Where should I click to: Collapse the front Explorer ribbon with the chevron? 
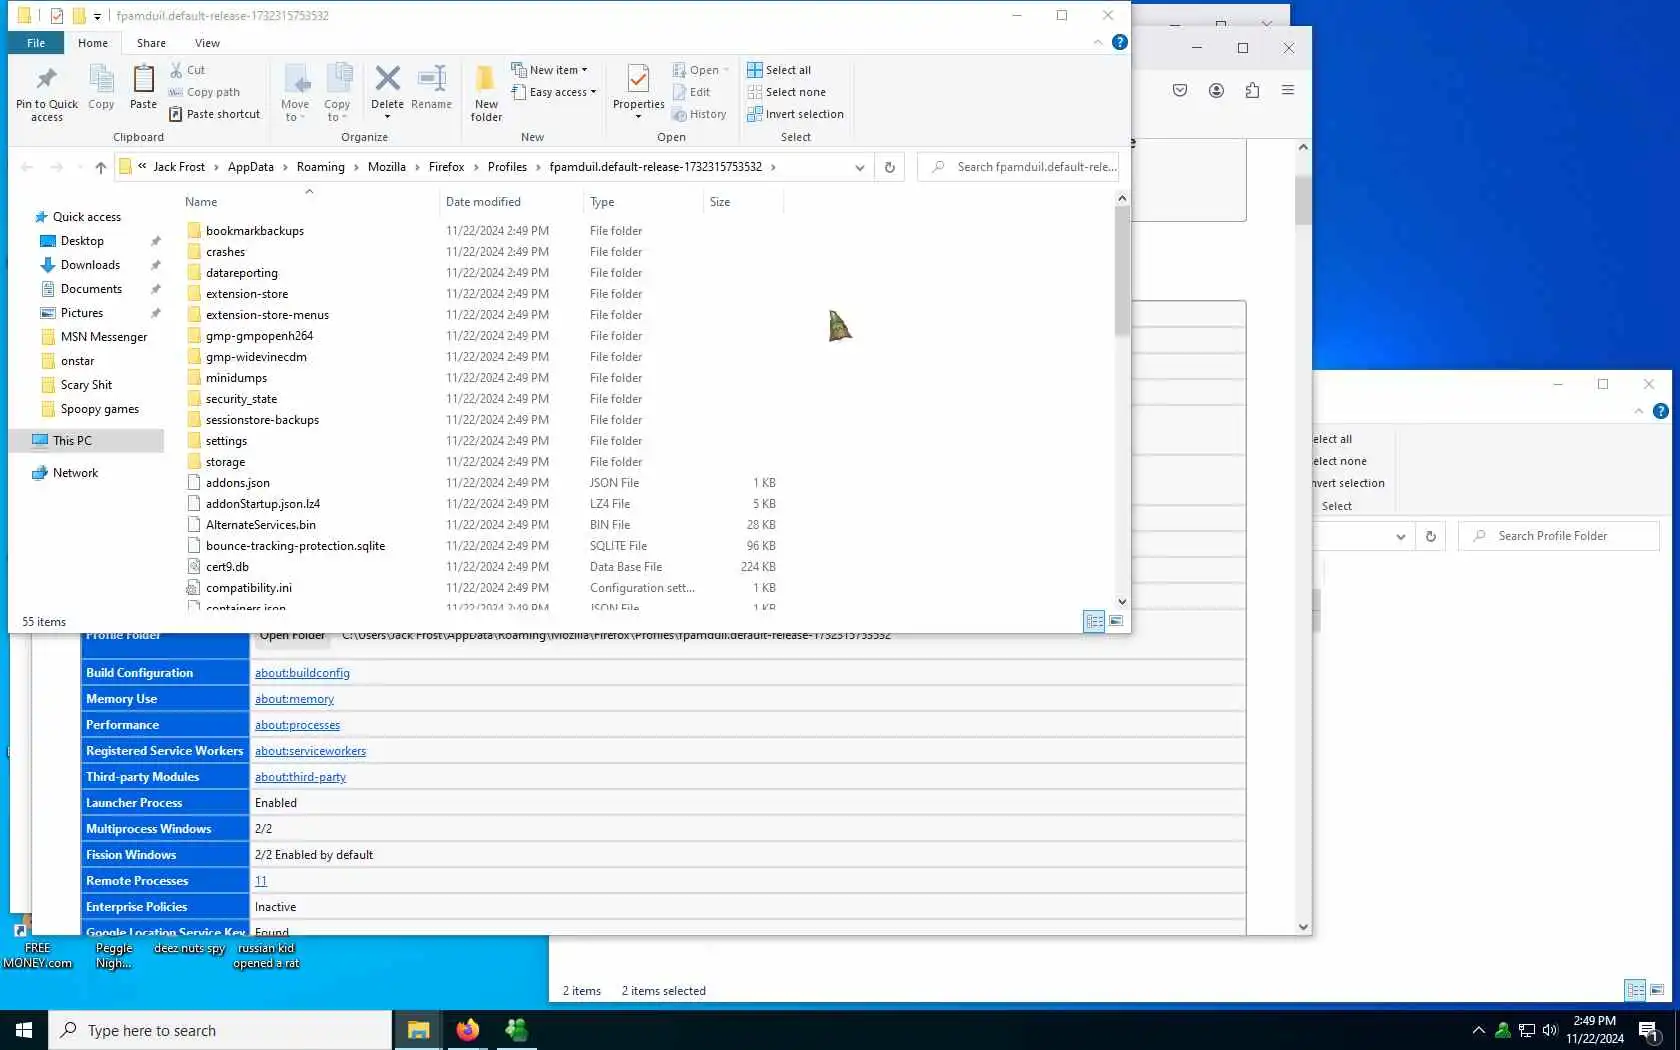[1098, 42]
